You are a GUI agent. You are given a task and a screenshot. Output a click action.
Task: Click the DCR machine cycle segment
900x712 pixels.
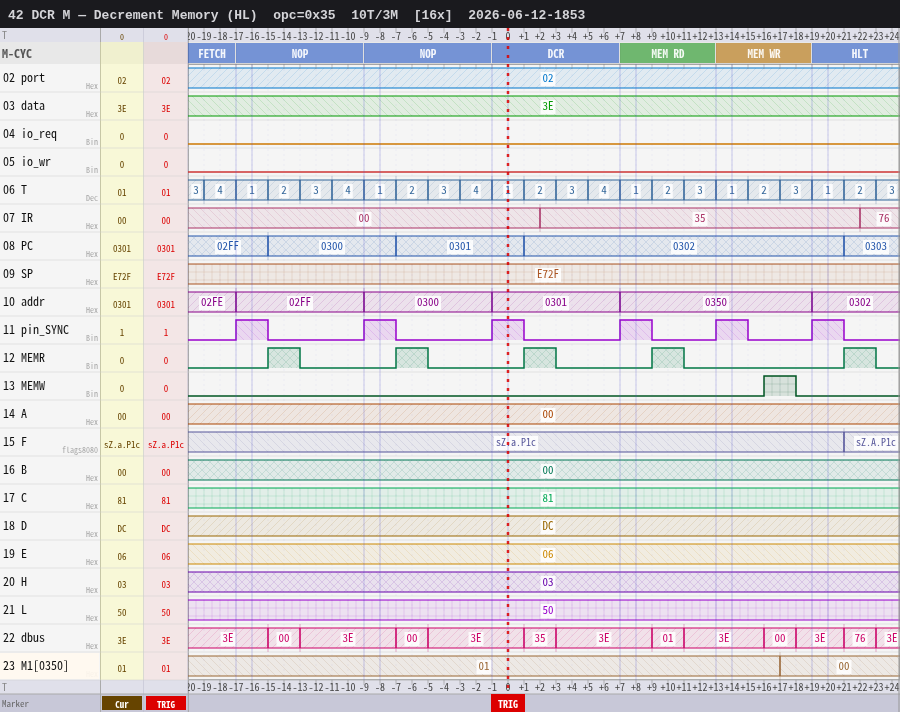coord(555,54)
